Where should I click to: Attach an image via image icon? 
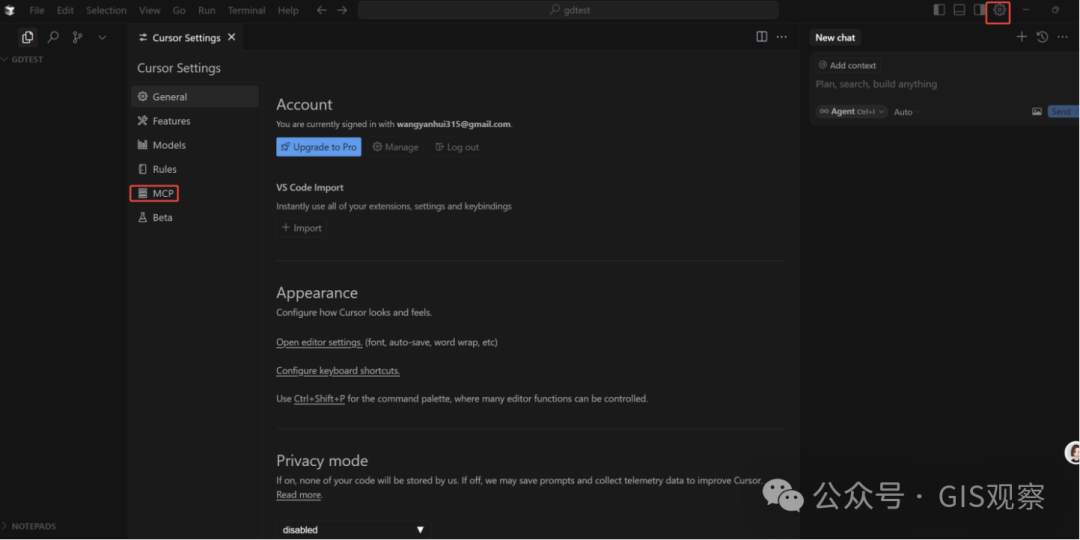(1037, 112)
